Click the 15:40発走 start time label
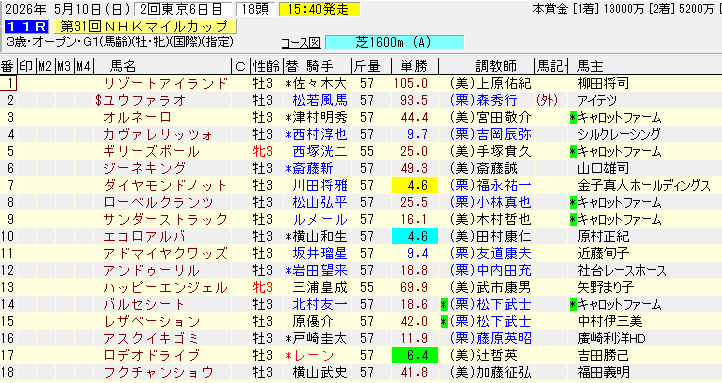Viewport: 722px width, 383px height. click(320, 9)
